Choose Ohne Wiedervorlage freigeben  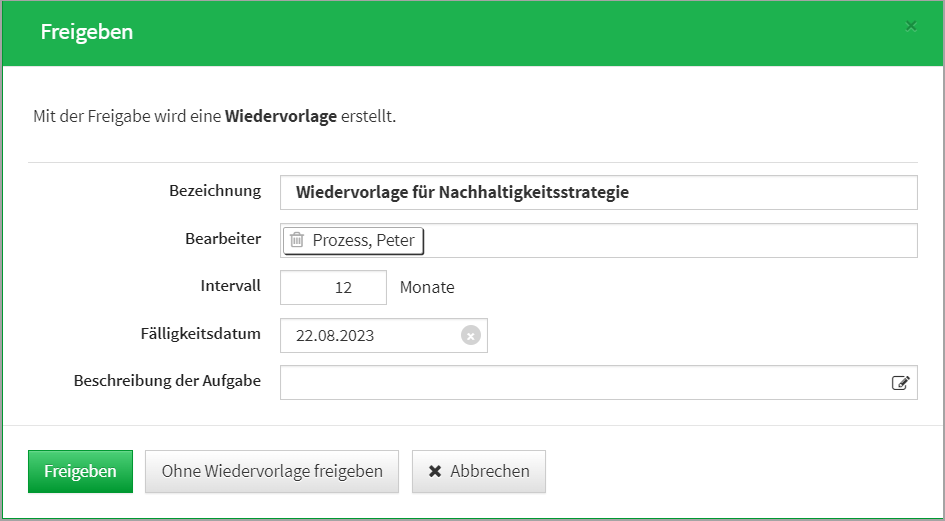pyautogui.click(x=272, y=471)
